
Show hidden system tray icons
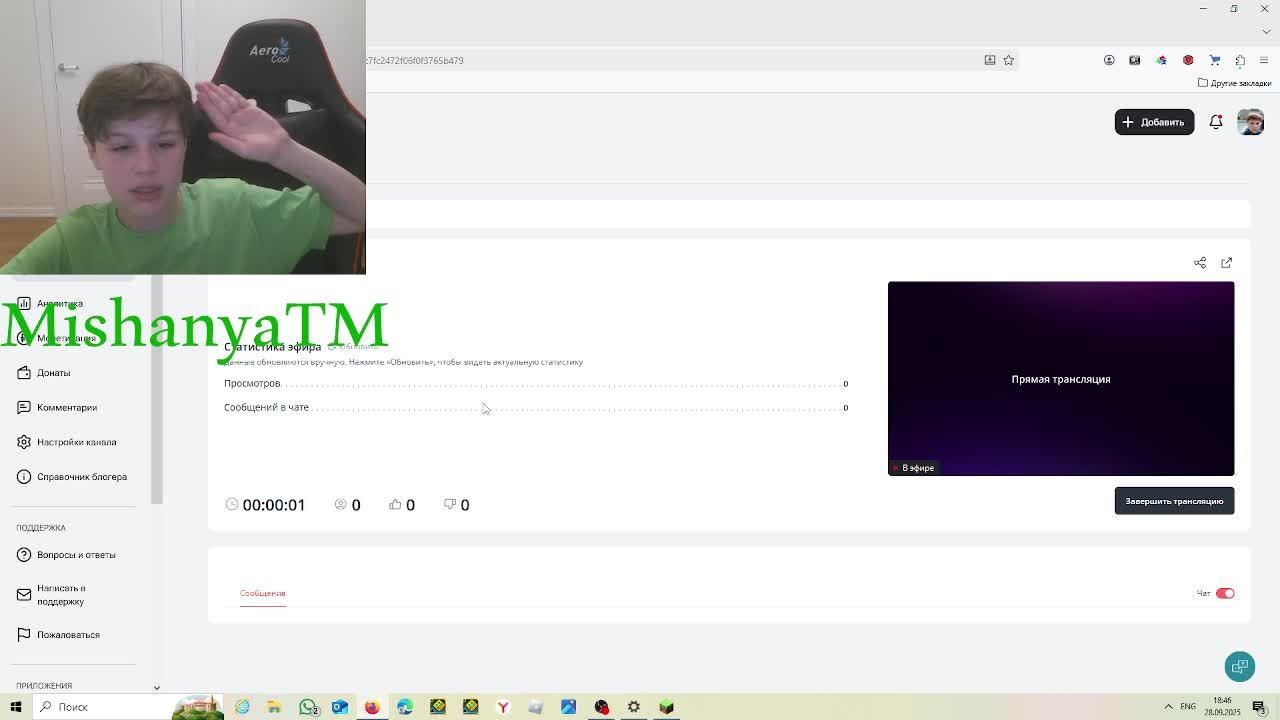click(1168, 707)
